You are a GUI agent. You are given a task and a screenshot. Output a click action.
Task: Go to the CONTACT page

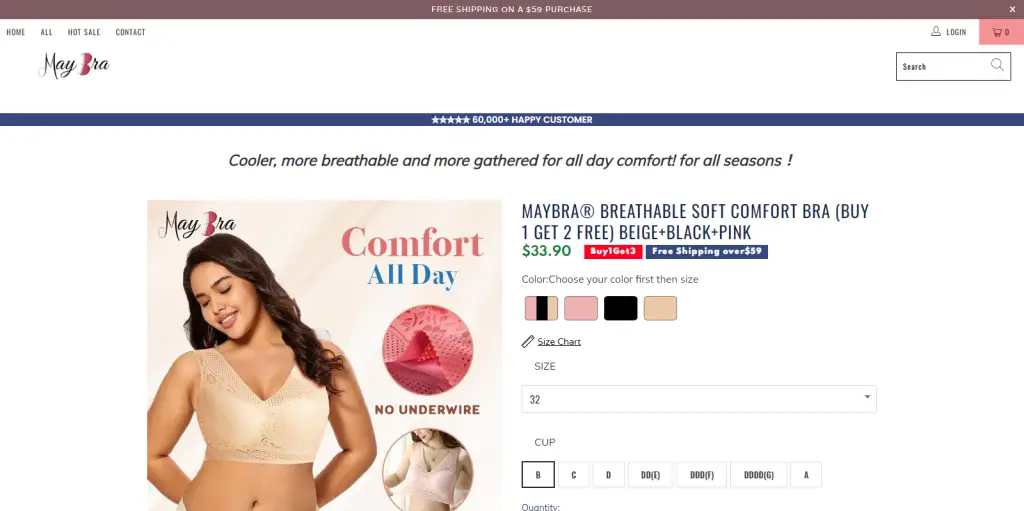(131, 32)
